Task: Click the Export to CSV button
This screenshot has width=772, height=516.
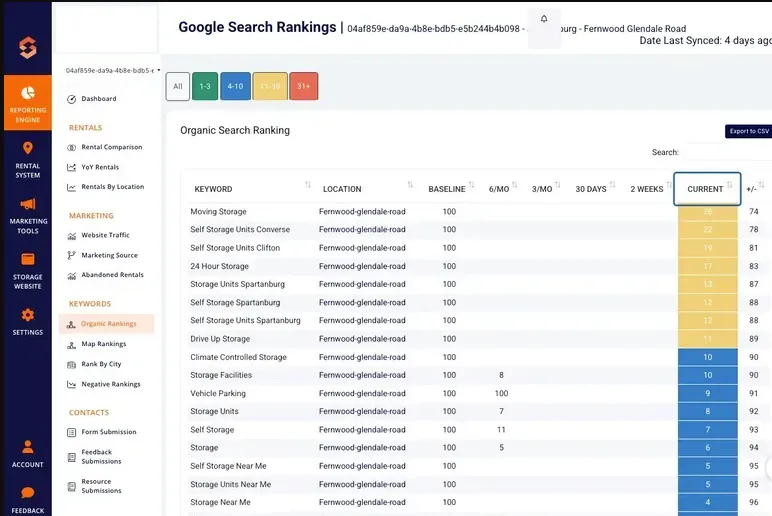Action: coord(748,131)
